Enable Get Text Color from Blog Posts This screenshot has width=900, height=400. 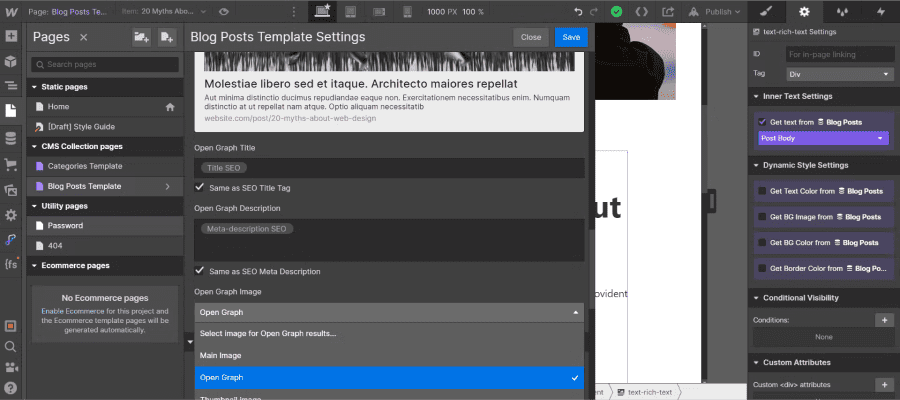tap(762, 191)
